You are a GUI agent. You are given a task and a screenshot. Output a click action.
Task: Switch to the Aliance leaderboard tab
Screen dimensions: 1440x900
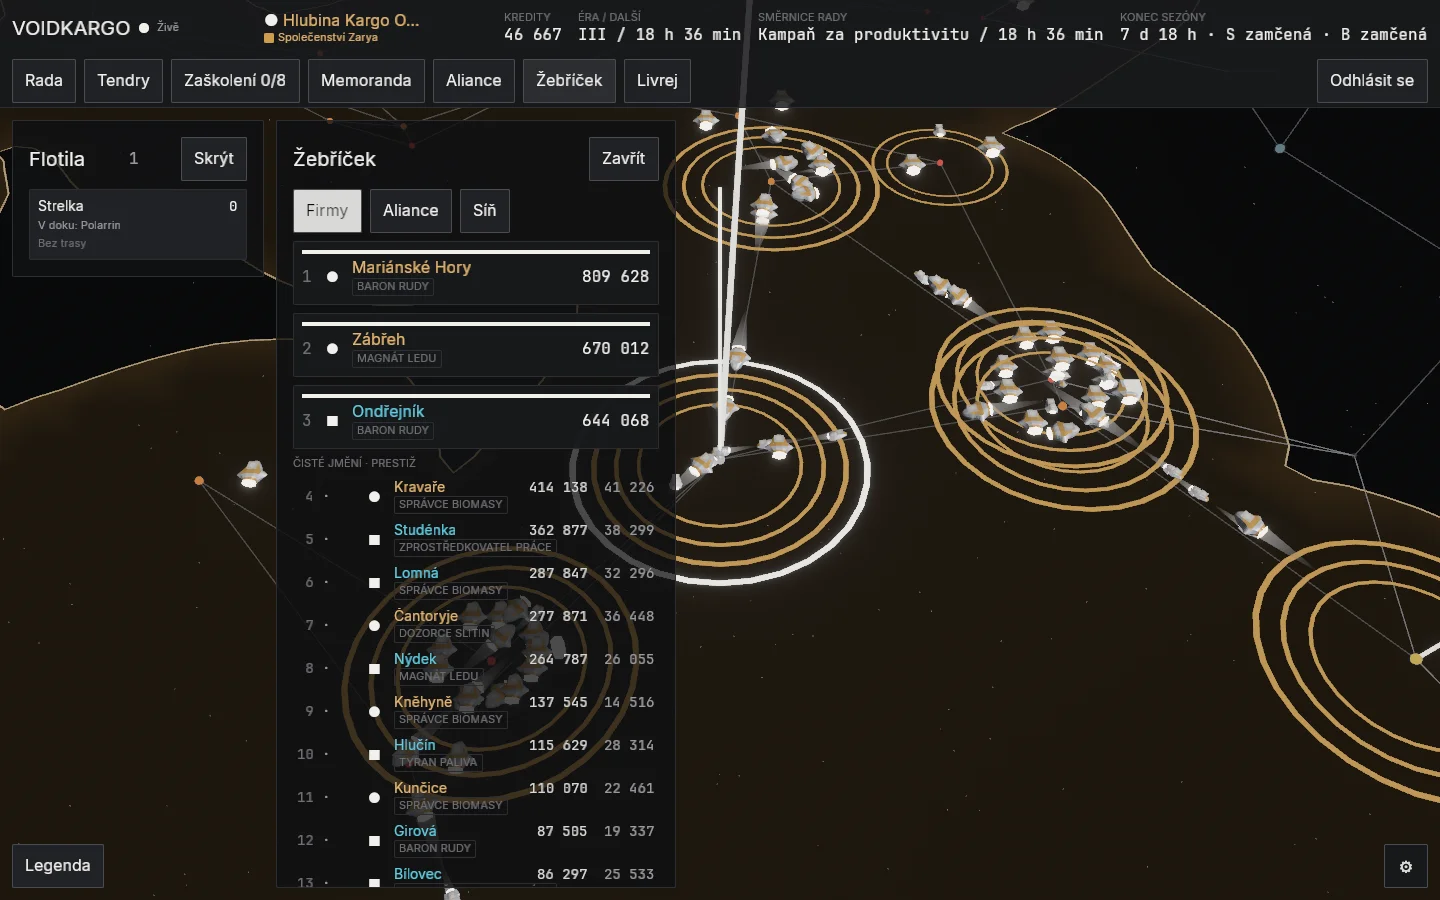pos(411,211)
